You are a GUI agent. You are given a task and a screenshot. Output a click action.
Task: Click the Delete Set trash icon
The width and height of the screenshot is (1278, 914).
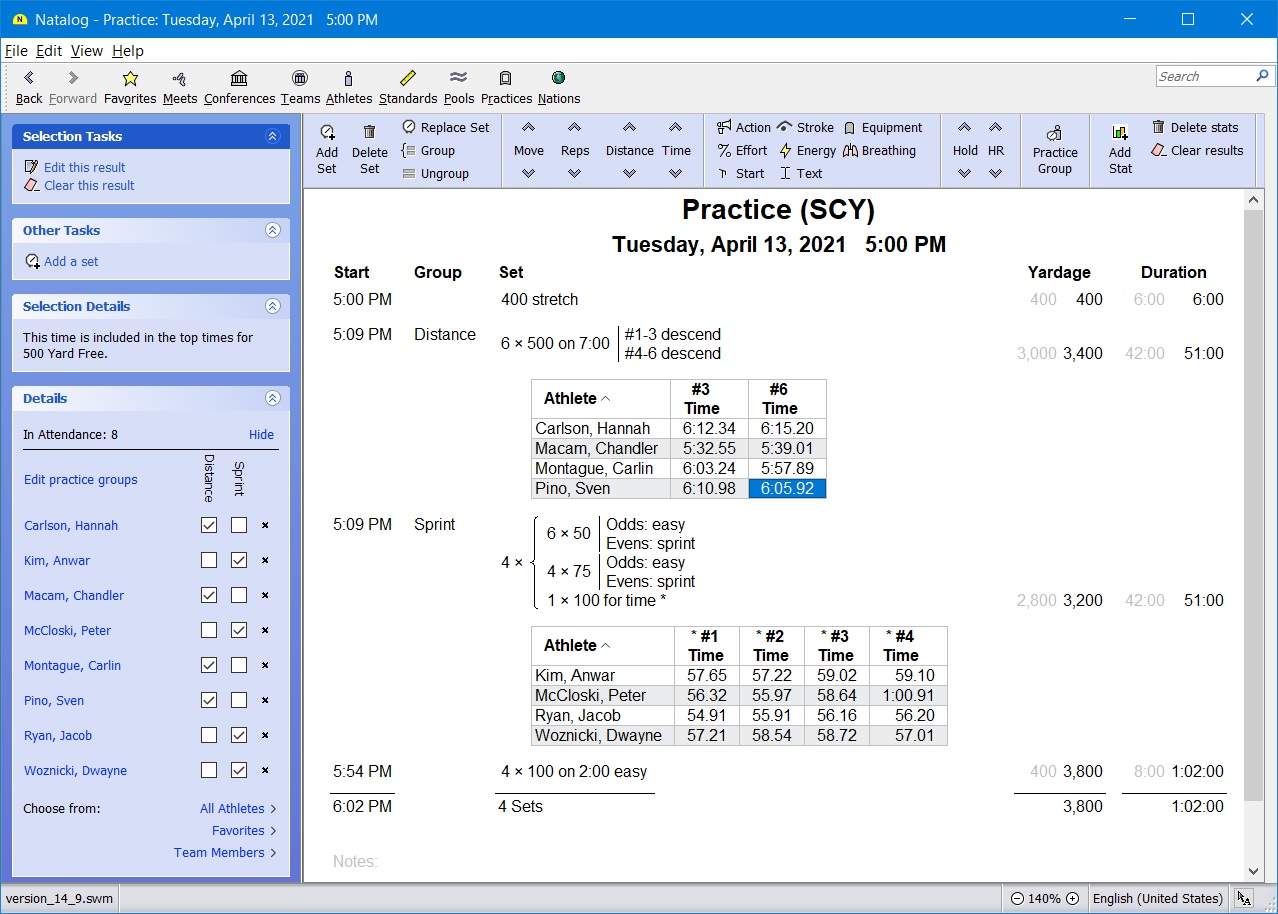[369, 150]
